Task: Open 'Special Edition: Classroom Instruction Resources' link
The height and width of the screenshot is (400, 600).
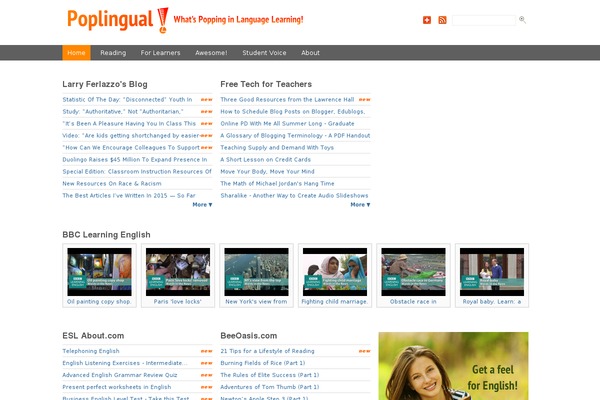Action: [137, 171]
